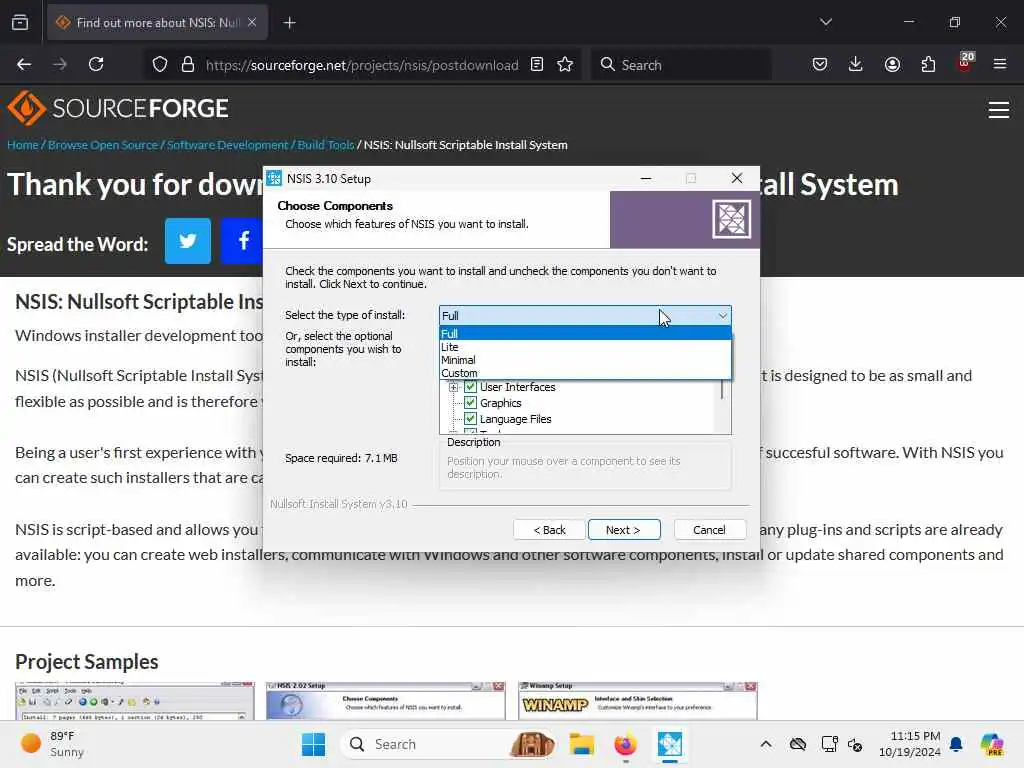Click the Firefox search box
This screenshot has width=1024, height=768.
(x=680, y=65)
